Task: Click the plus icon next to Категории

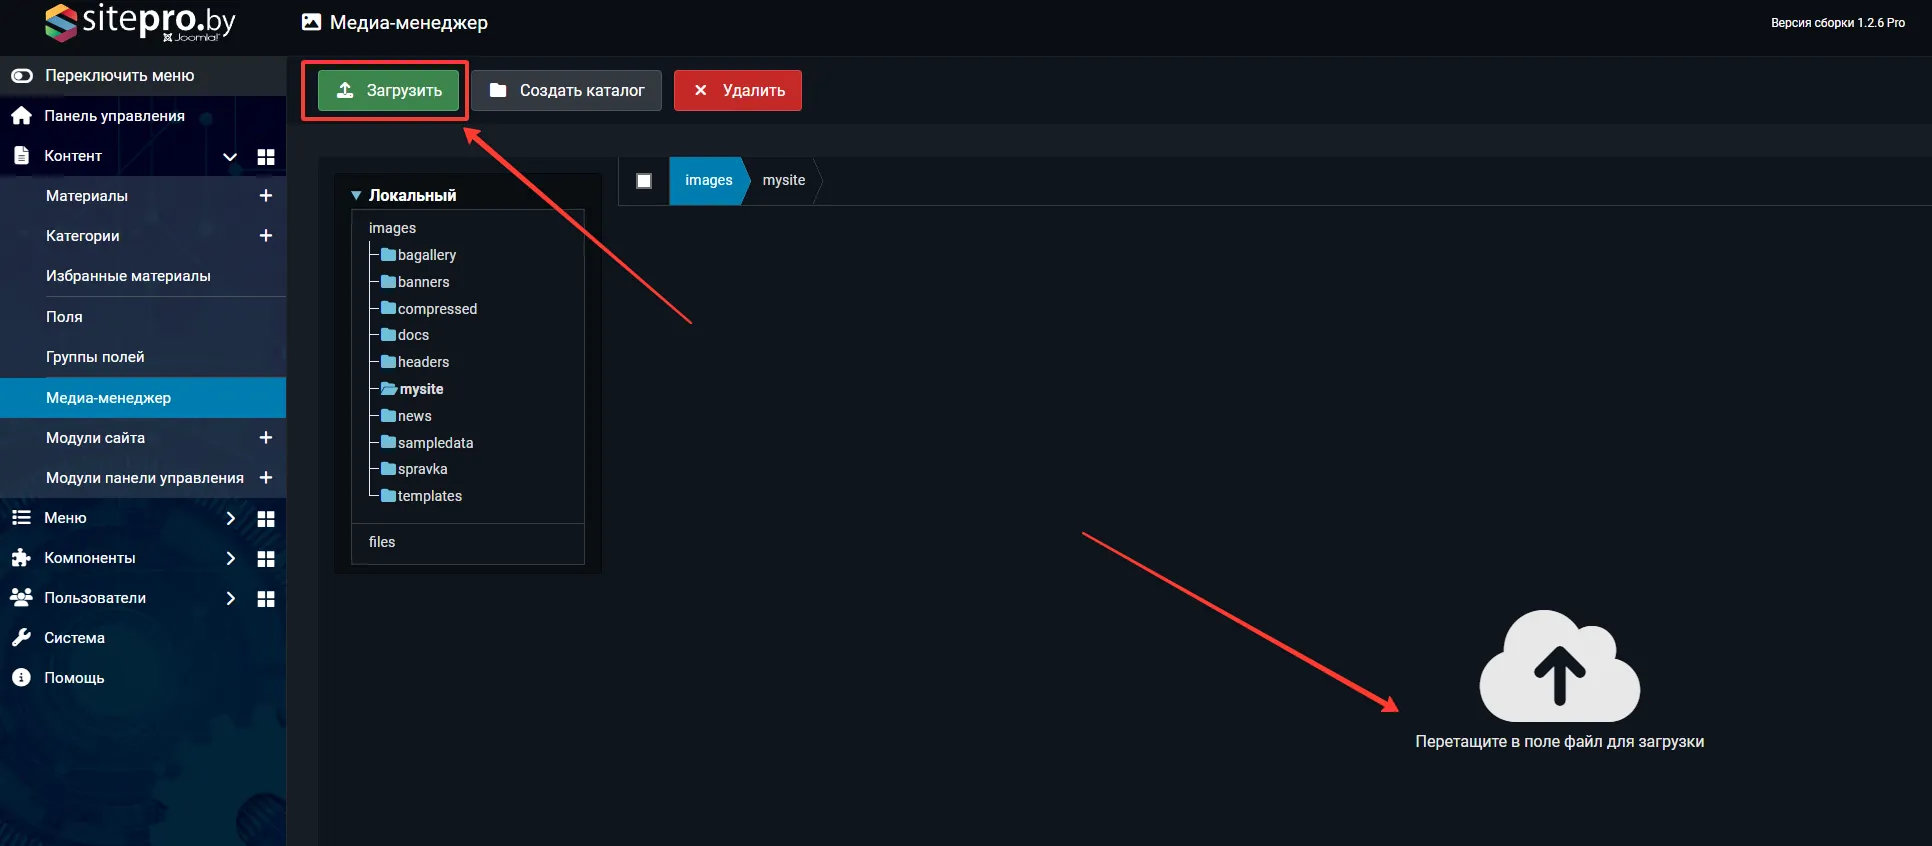Action: coord(266,236)
